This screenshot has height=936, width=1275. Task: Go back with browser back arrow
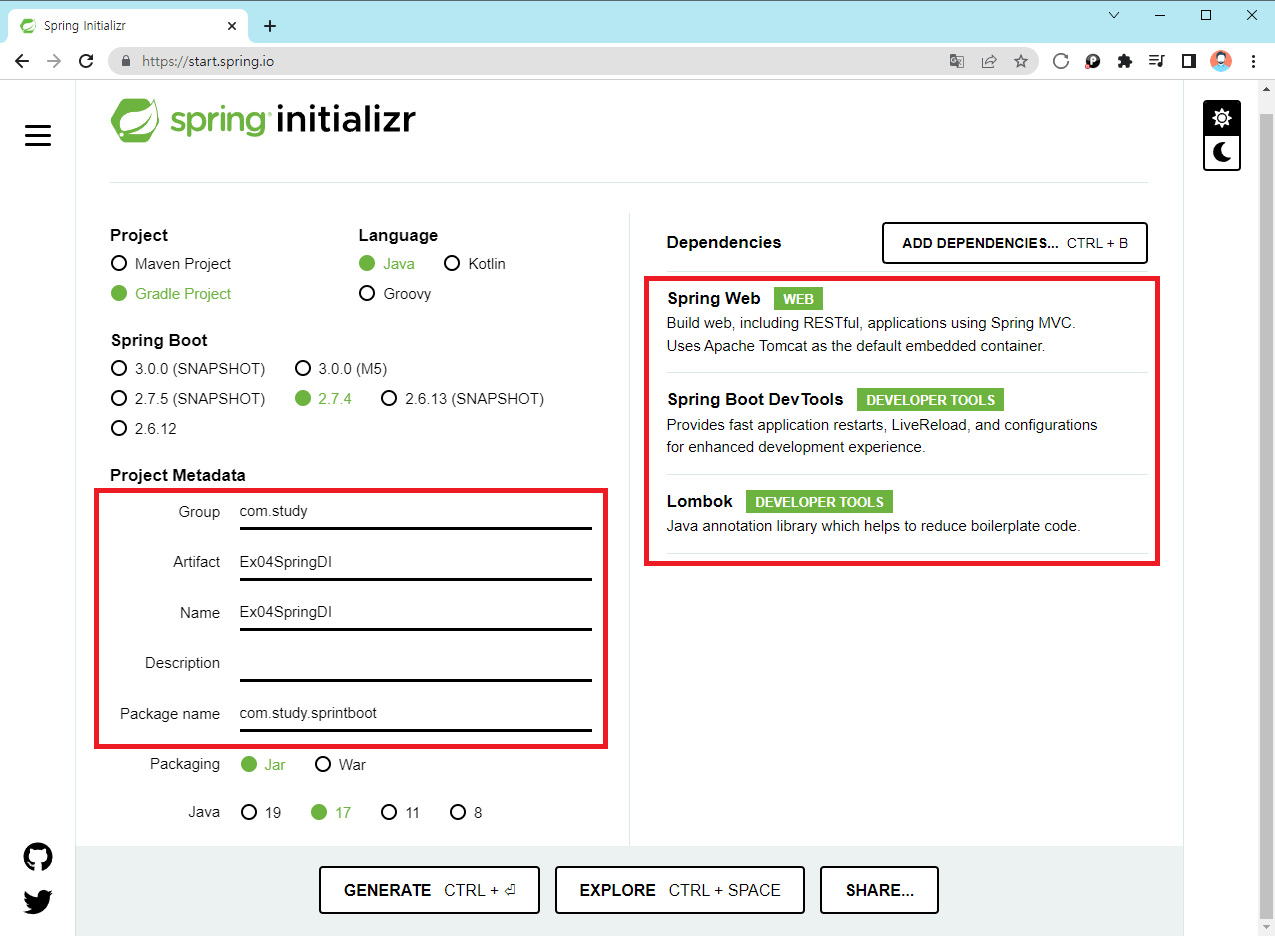(22, 61)
